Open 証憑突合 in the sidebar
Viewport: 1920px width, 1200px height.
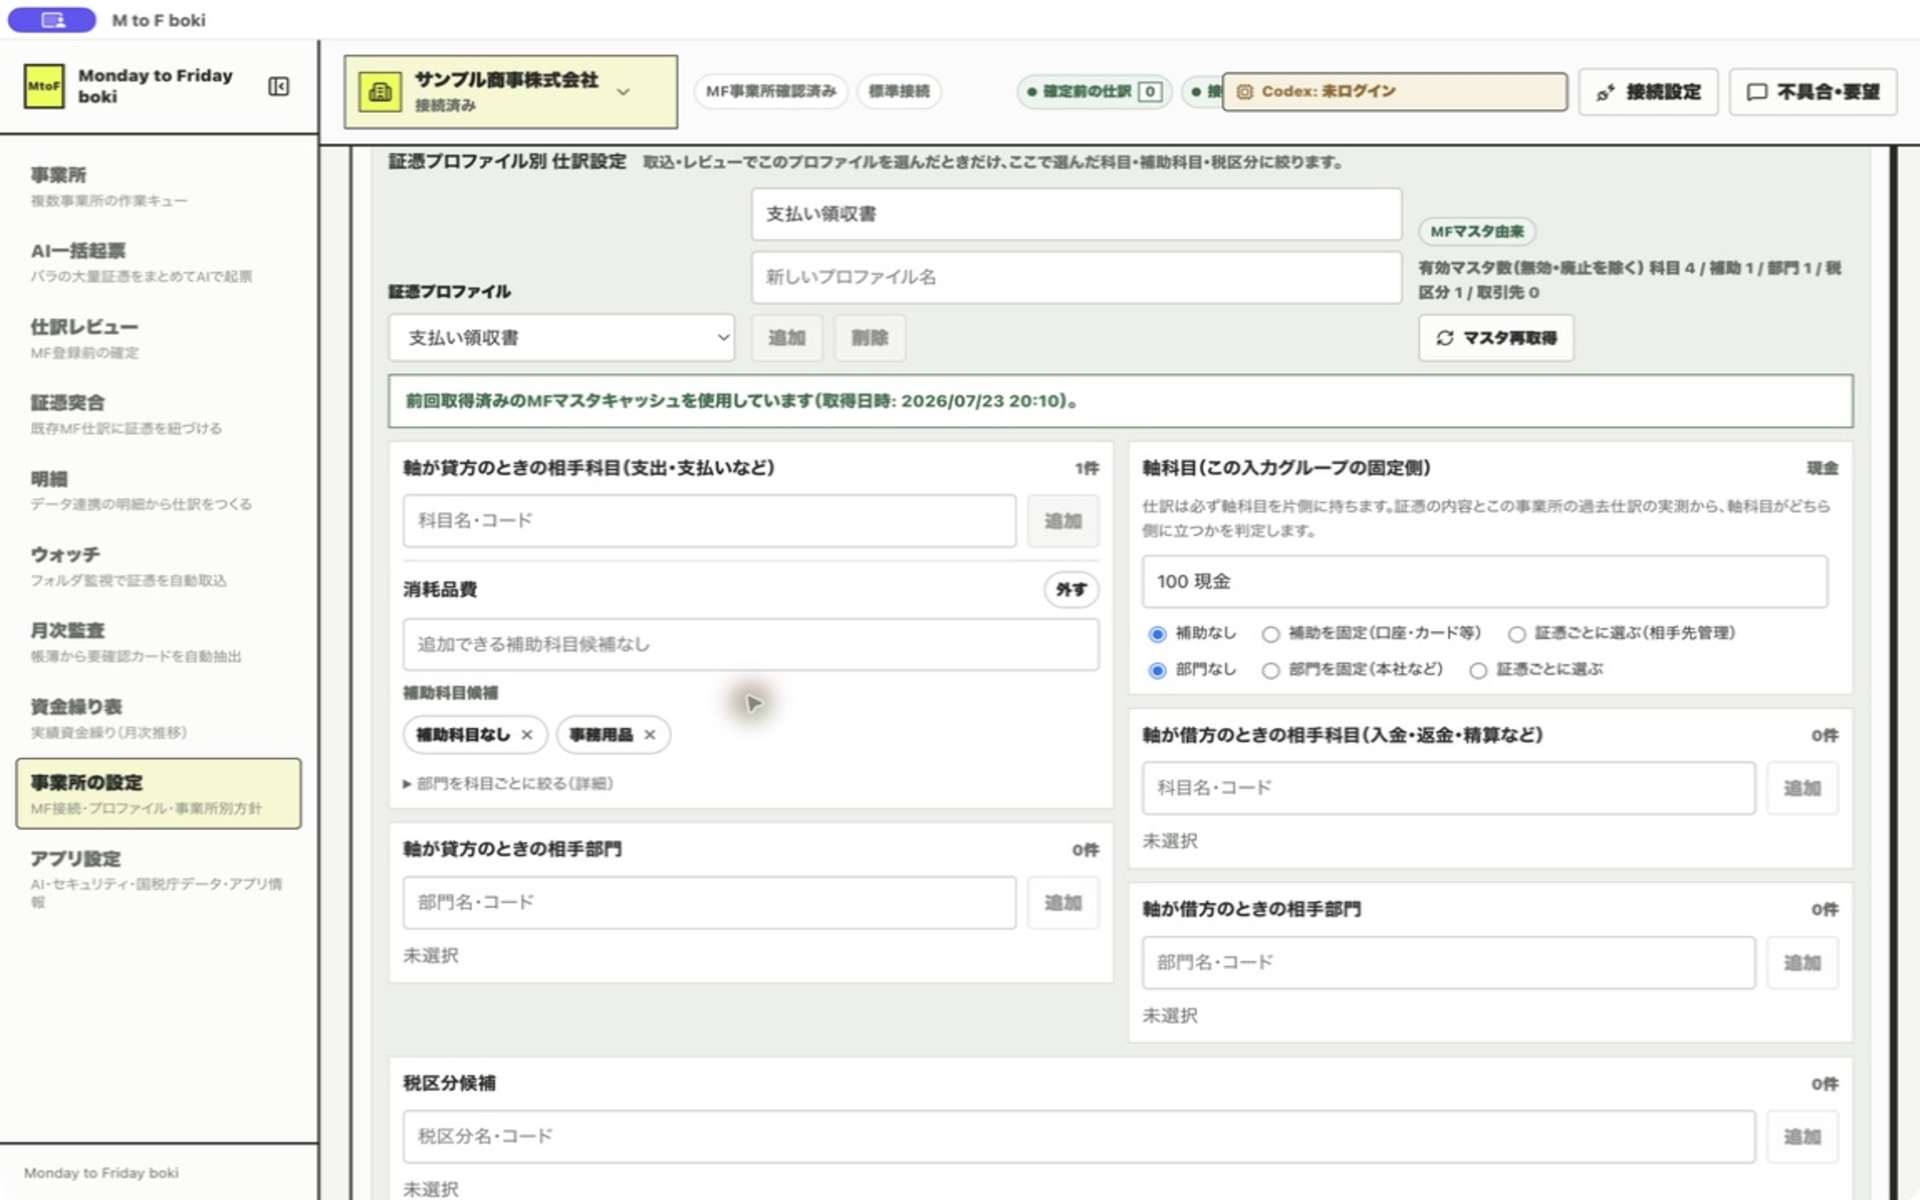(158, 414)
